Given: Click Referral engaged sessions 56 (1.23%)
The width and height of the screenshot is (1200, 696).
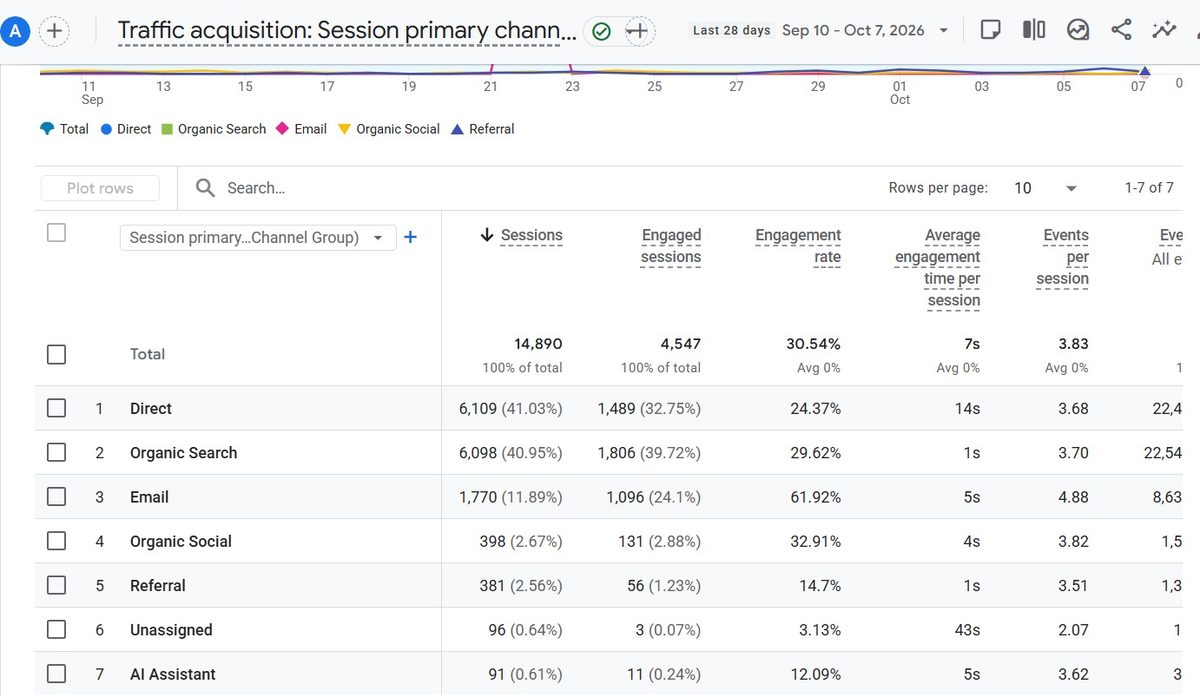Looking at the screenshot, I should (664, 585).
